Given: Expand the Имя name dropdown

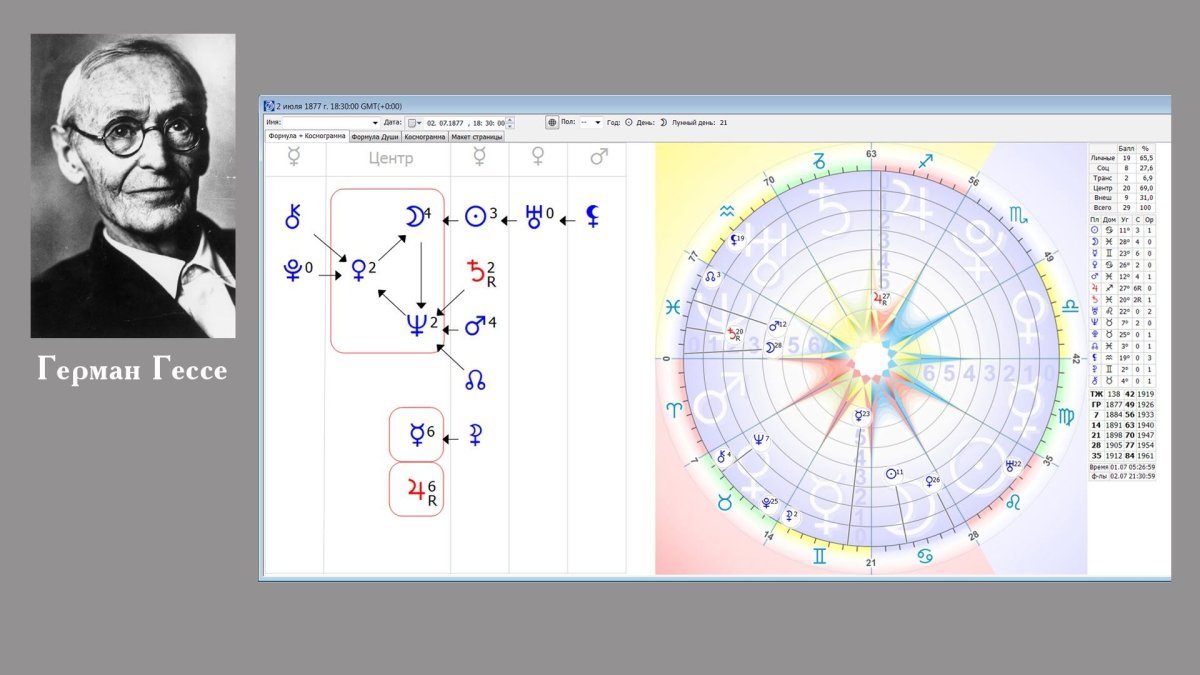Looking at the screenshot, I should click(375, 122).
